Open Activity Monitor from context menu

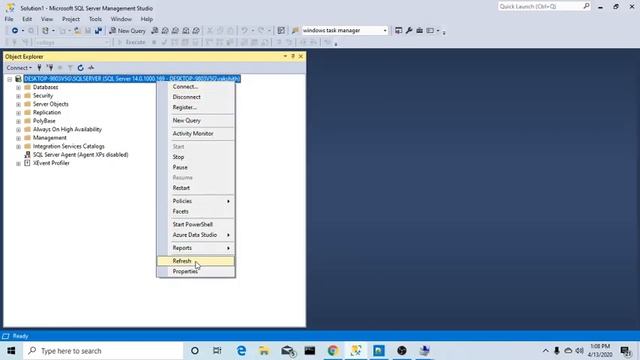[196, 133]
